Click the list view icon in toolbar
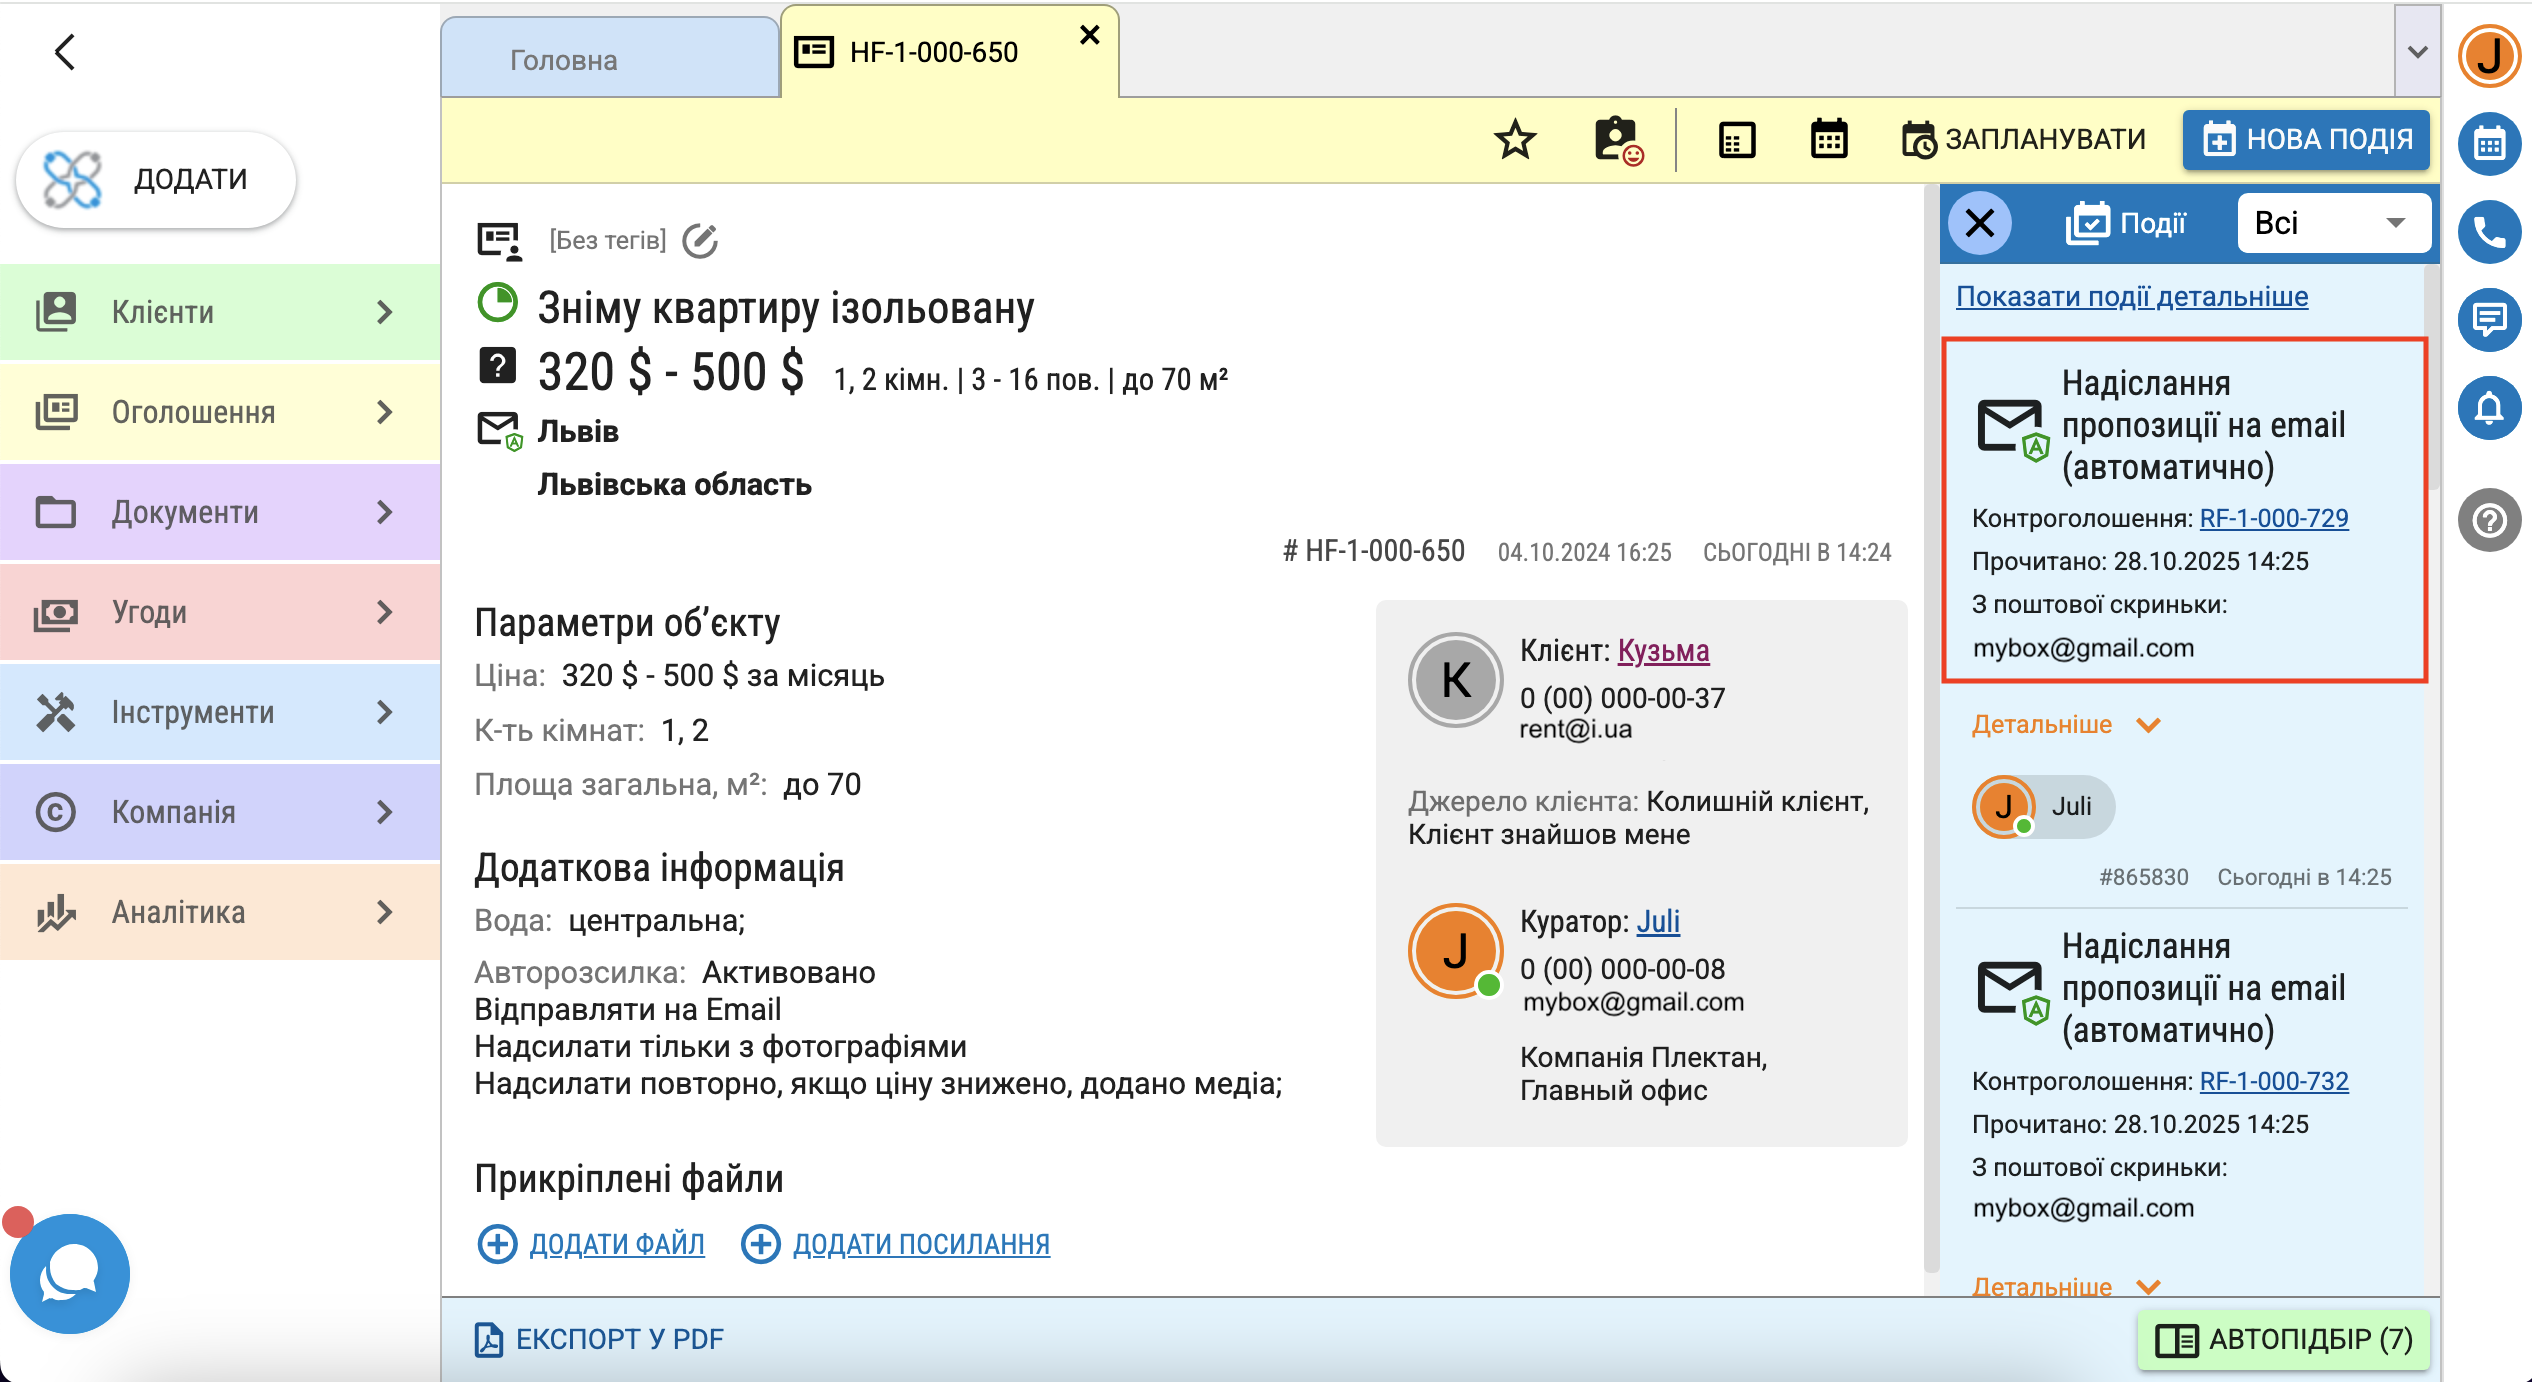The width and height of the screenshot is (2532, 1382). coord(1737,140)
